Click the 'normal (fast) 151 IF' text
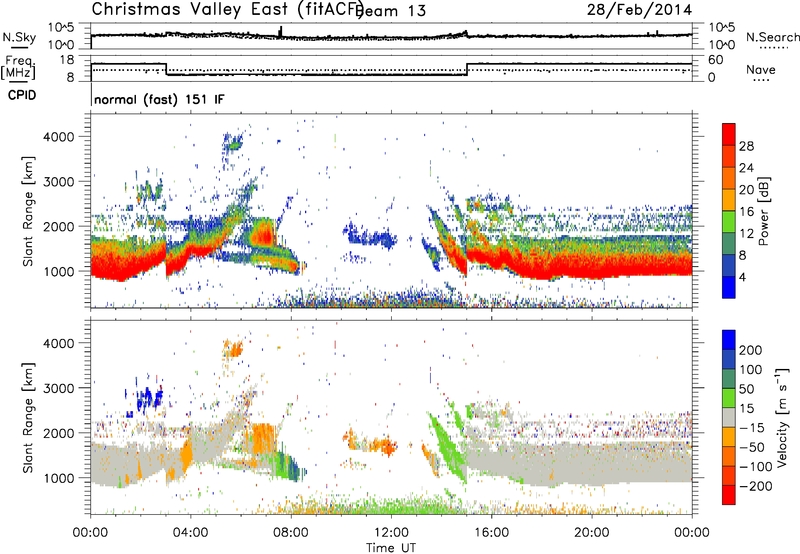The width and height of the screenshot is (800, 554). 159,99
